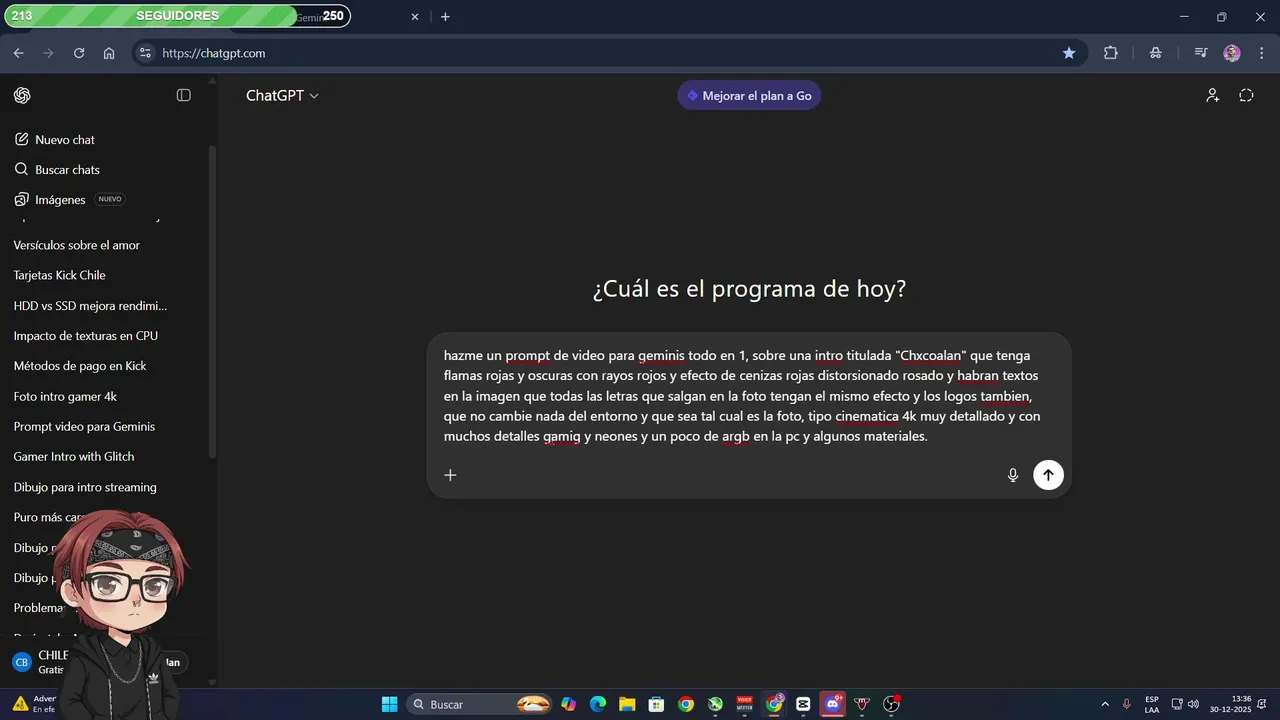This screenshot has height=720, width=1280.
Task: Reload the page
Action: coord(79,53)
